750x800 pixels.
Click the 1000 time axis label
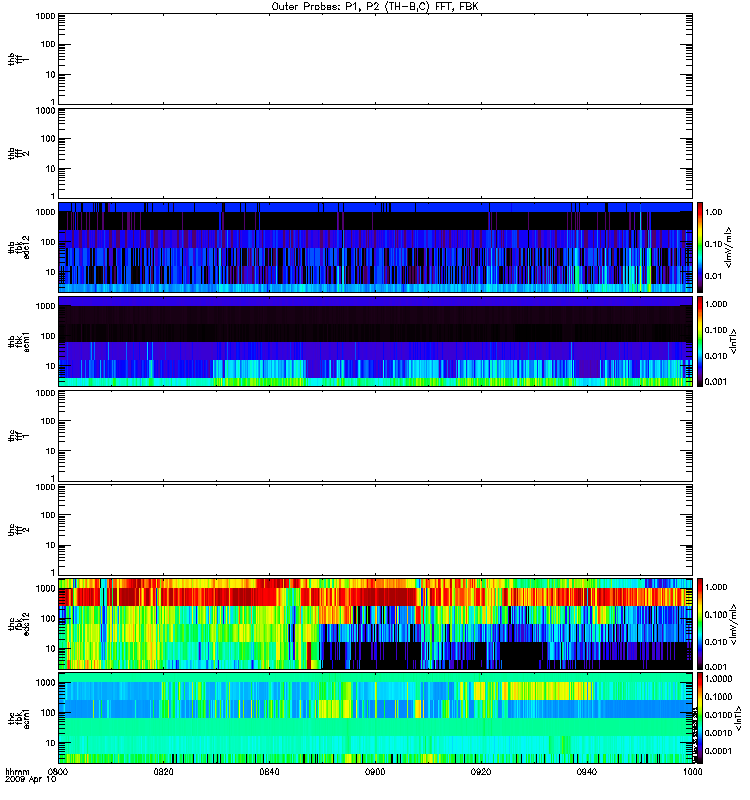(x=692, y=772)
